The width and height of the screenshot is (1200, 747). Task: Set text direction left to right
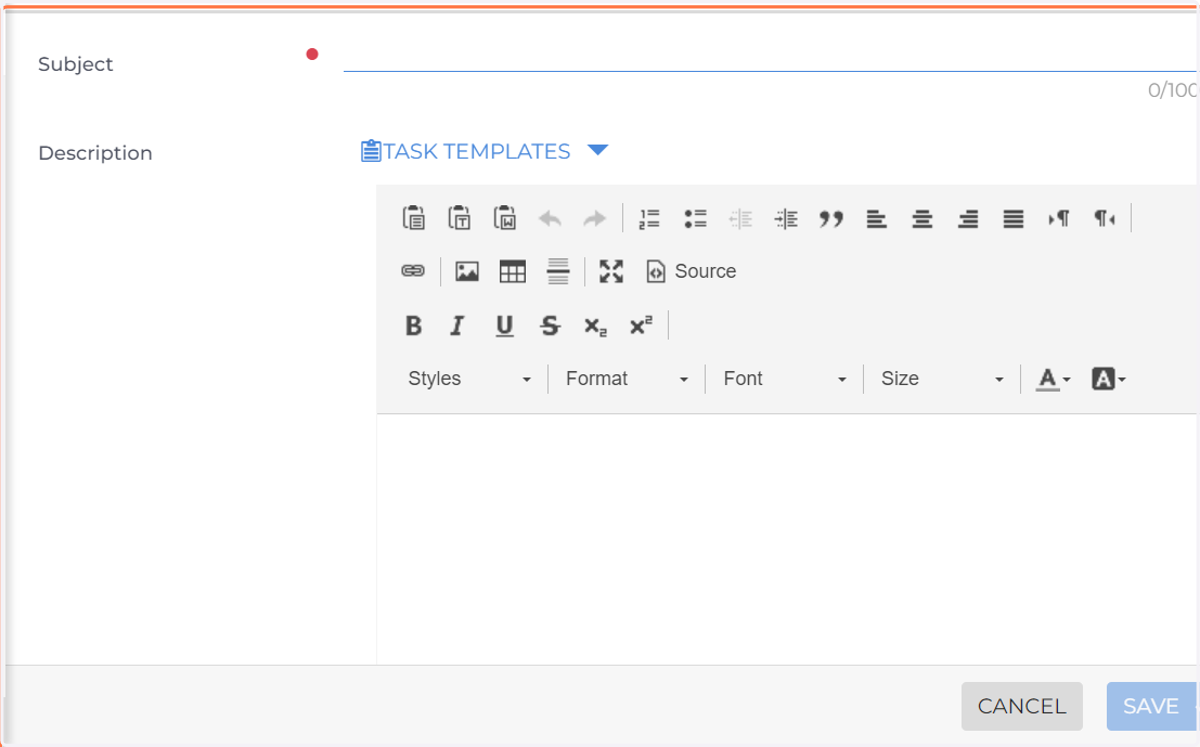pos(1059,218)
